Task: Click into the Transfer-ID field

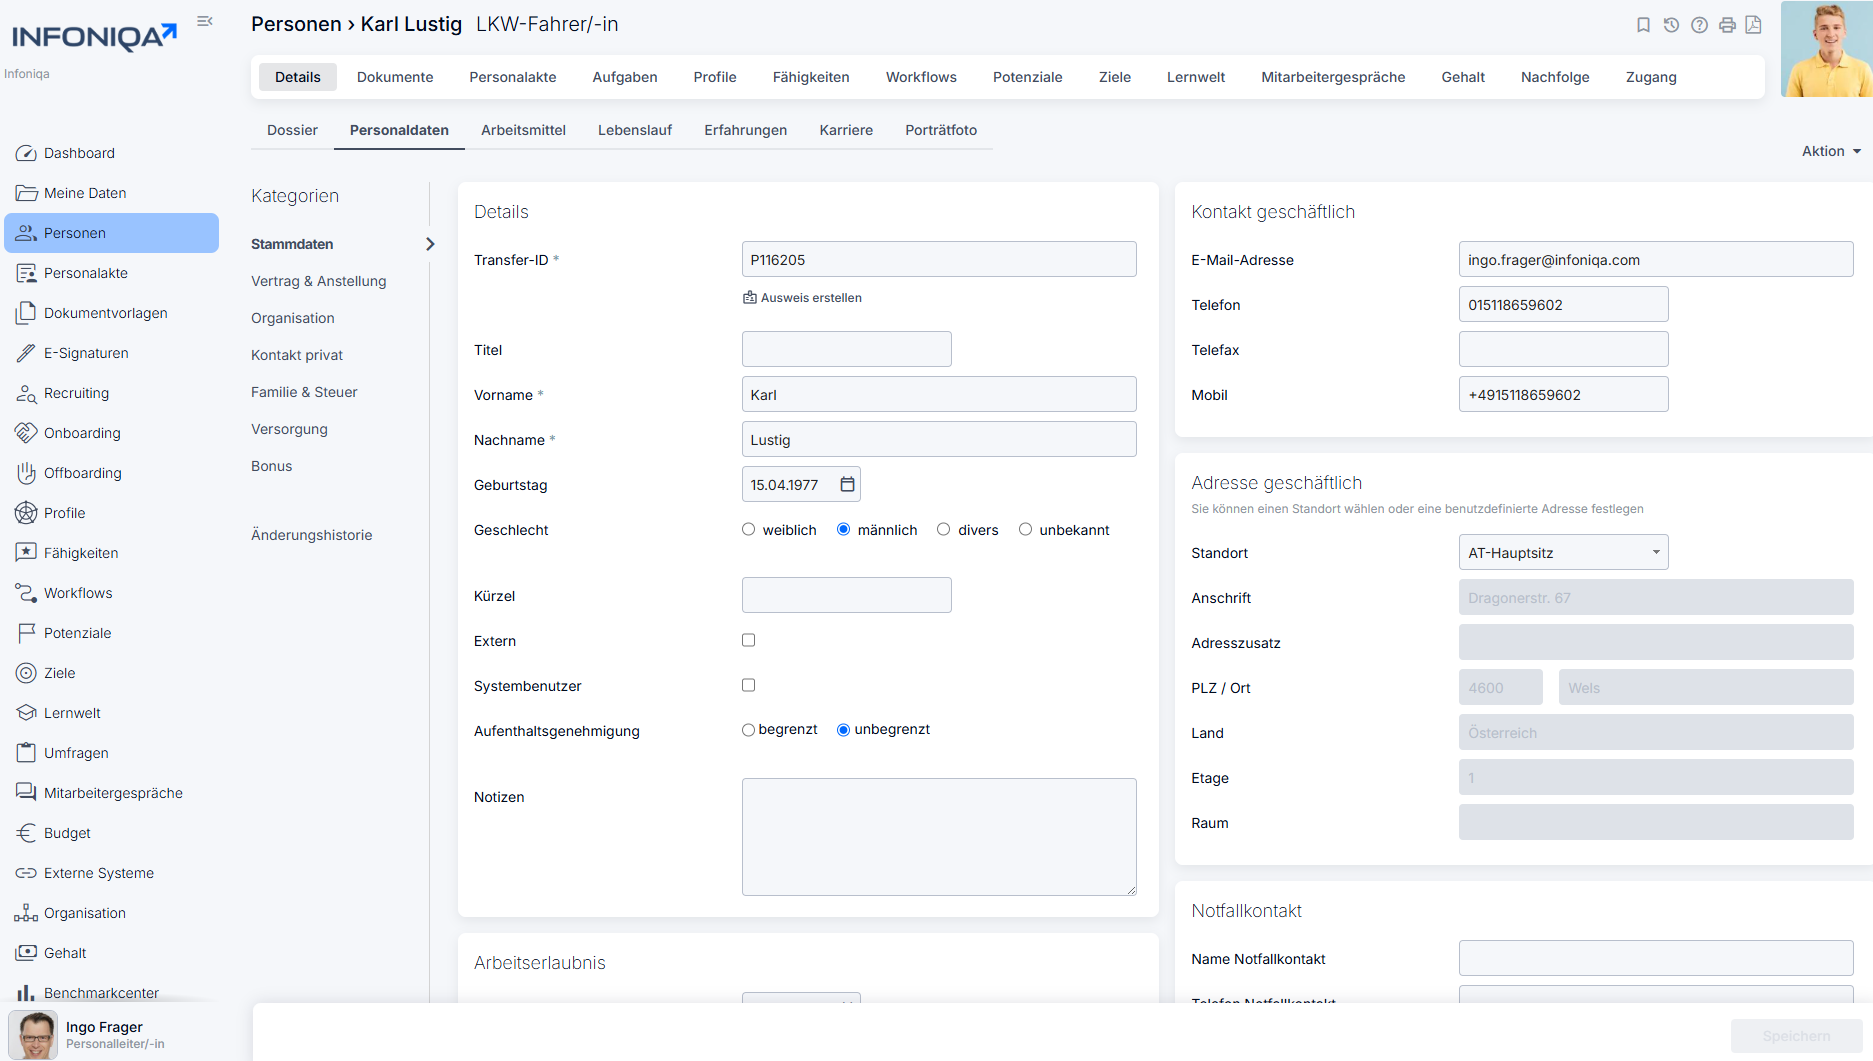Action: click(x=939, y=259)
